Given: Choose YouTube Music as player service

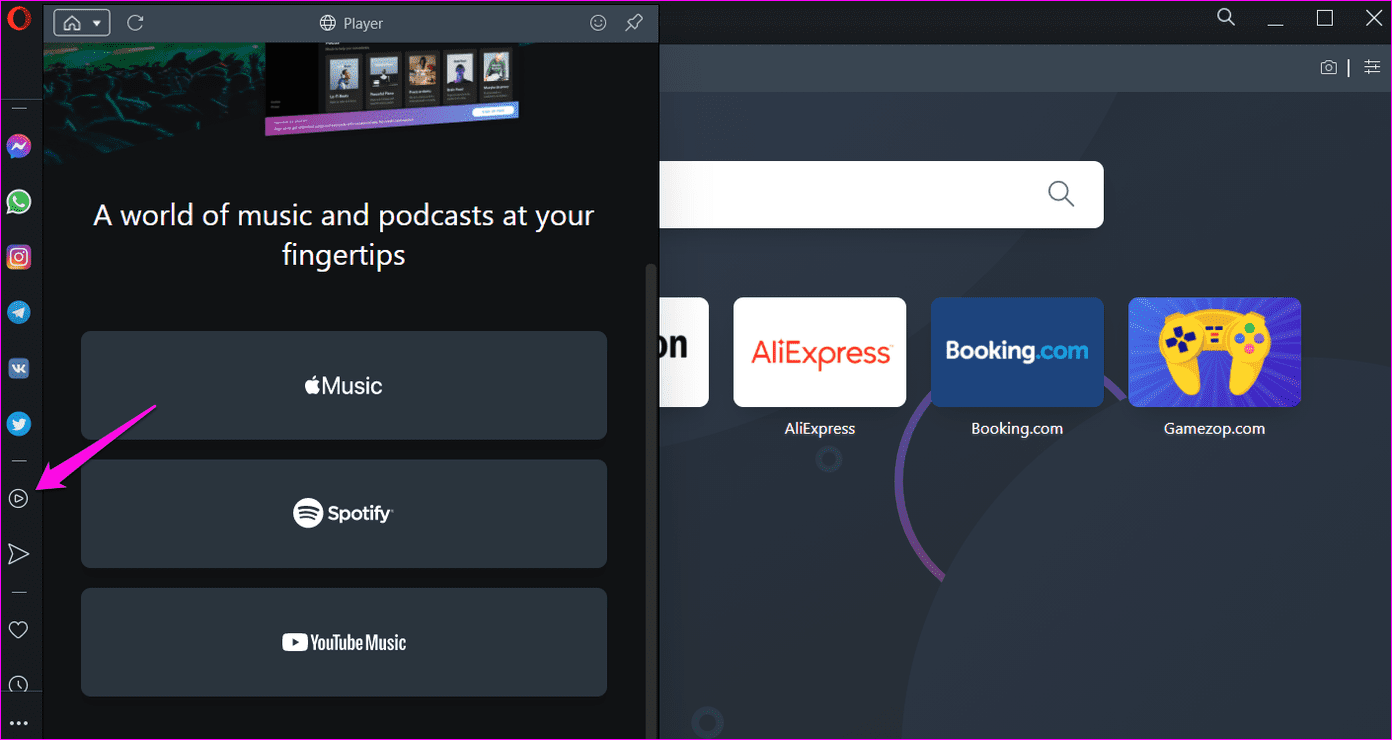Looking at the screenshot, I should coord(344,642).
